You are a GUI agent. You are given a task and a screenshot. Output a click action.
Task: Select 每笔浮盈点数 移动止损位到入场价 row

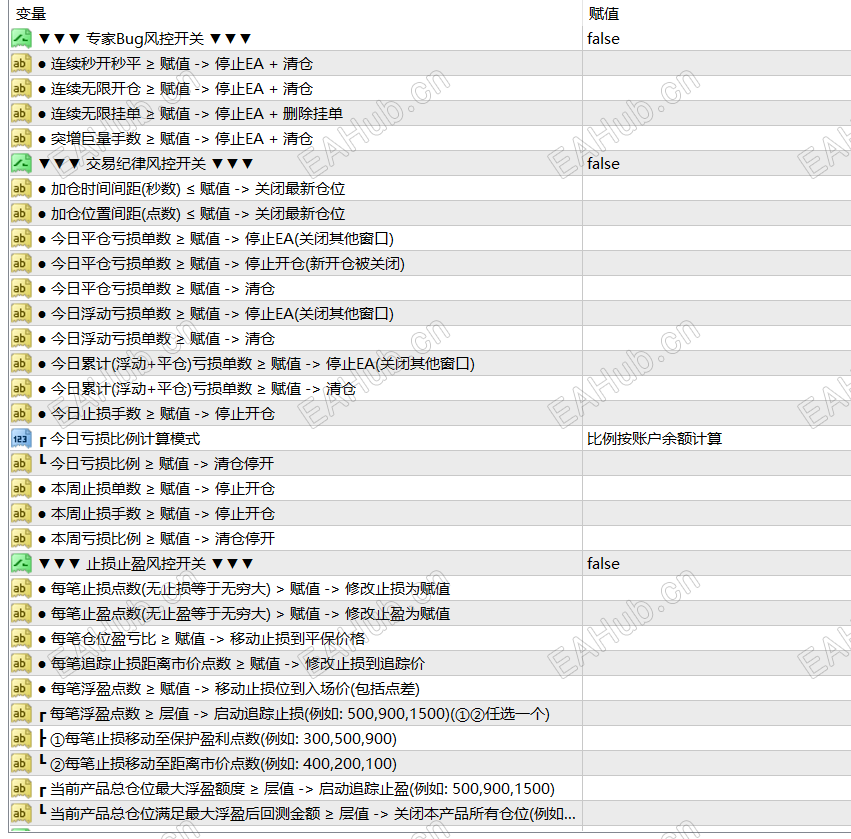(x=229, y=688)
